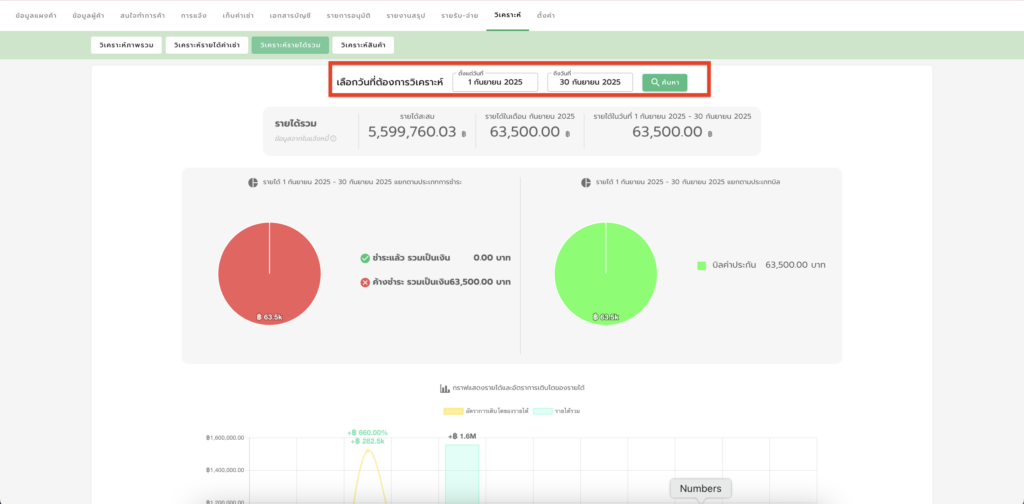Viewport: 1024px width, 504px height.
Task: Go to the สนใจทำการค้า tab
Action: pyautogui.click(x=142, y=14)
